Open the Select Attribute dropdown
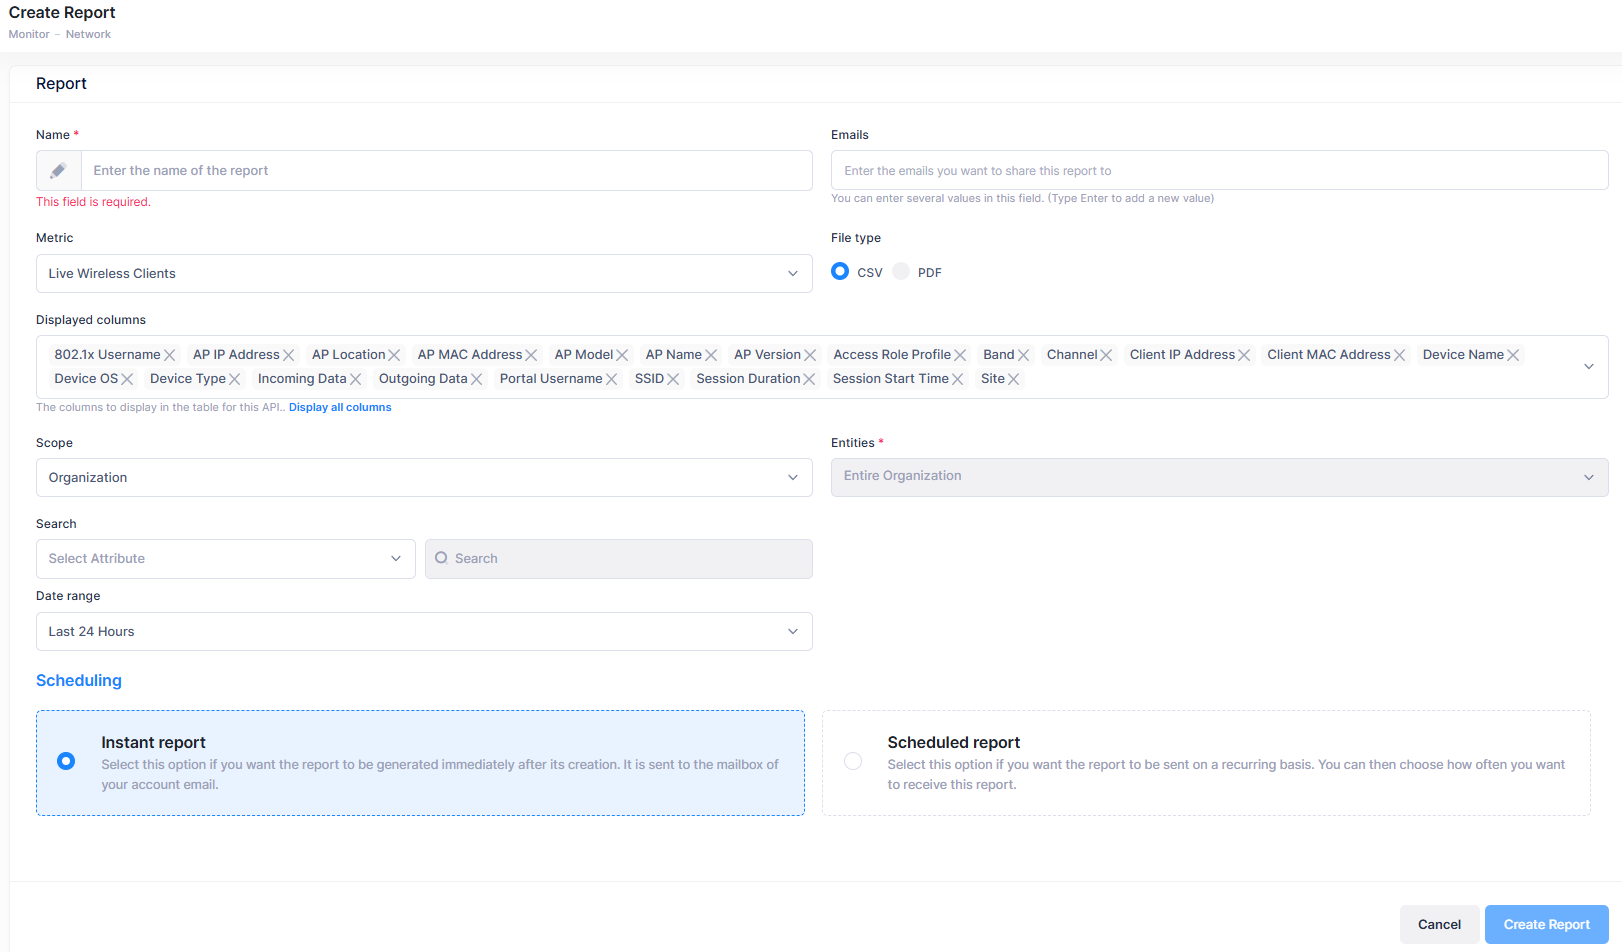Image resolution: width=1622 pixels, height=952 pixels. (225, 559)
